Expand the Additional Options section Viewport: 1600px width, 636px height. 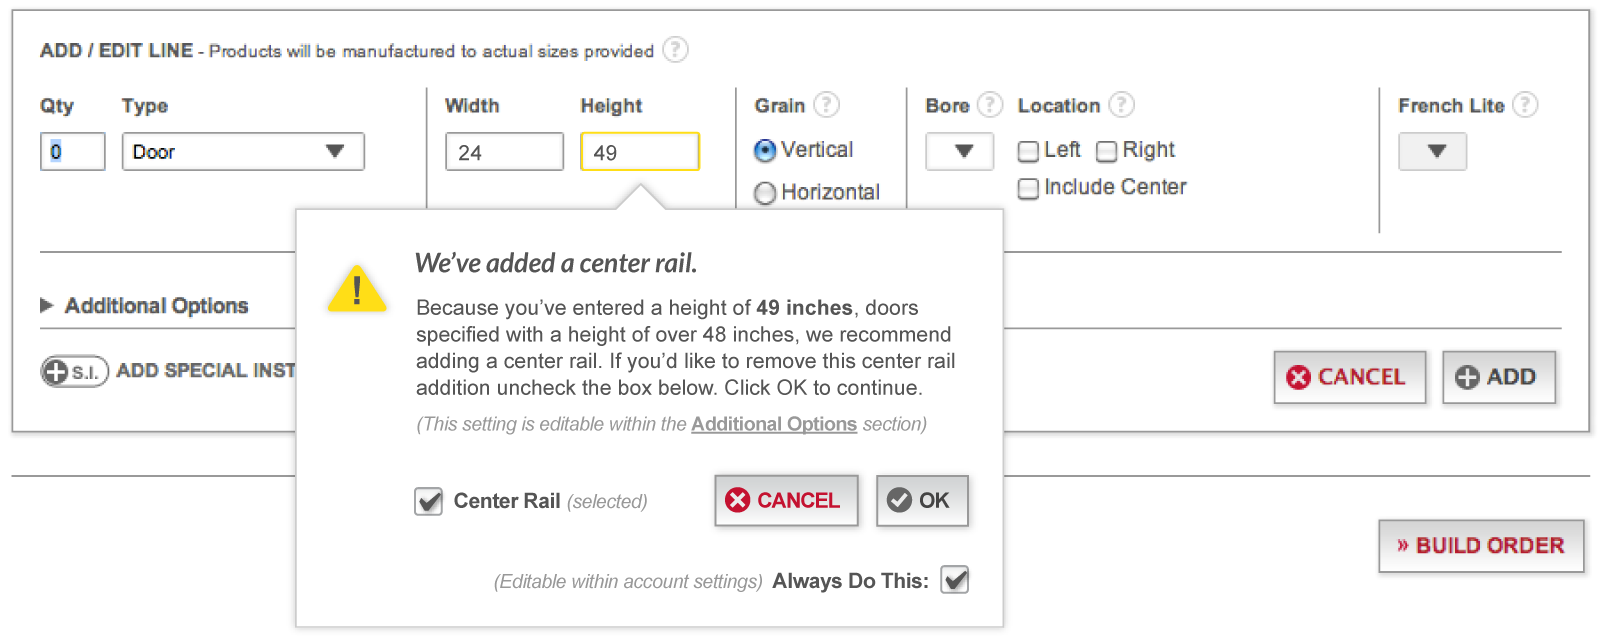(145, 305)
